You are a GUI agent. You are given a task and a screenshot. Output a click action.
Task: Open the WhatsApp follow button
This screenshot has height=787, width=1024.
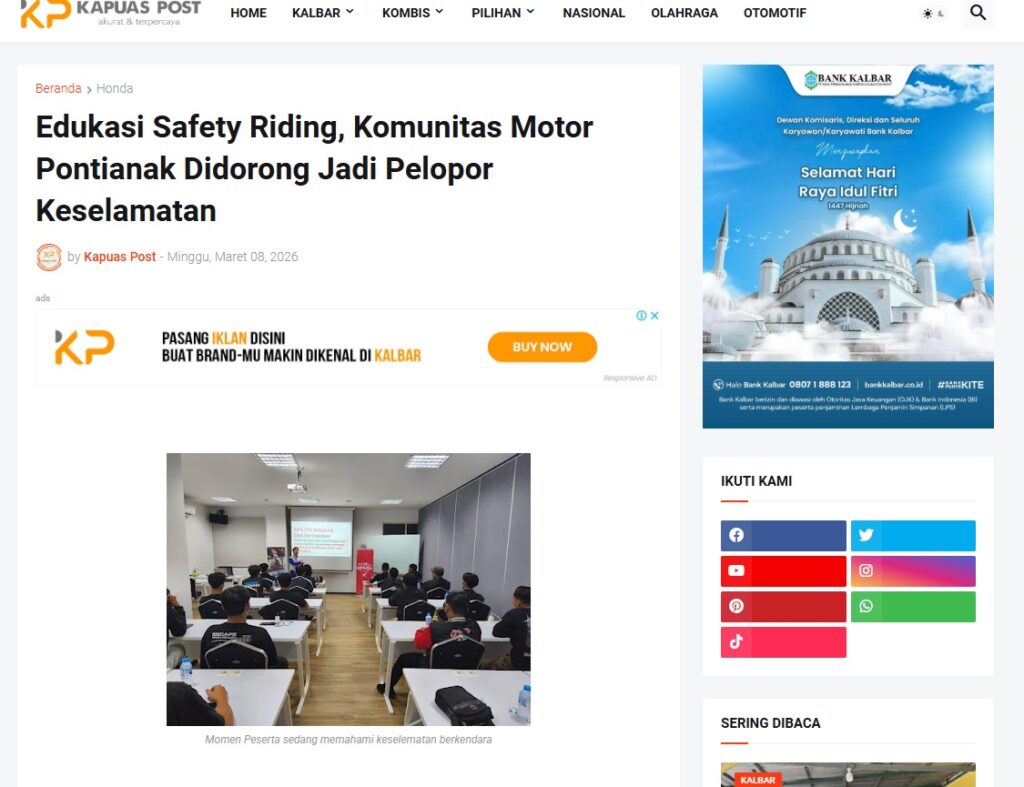(x=913, y=606)
